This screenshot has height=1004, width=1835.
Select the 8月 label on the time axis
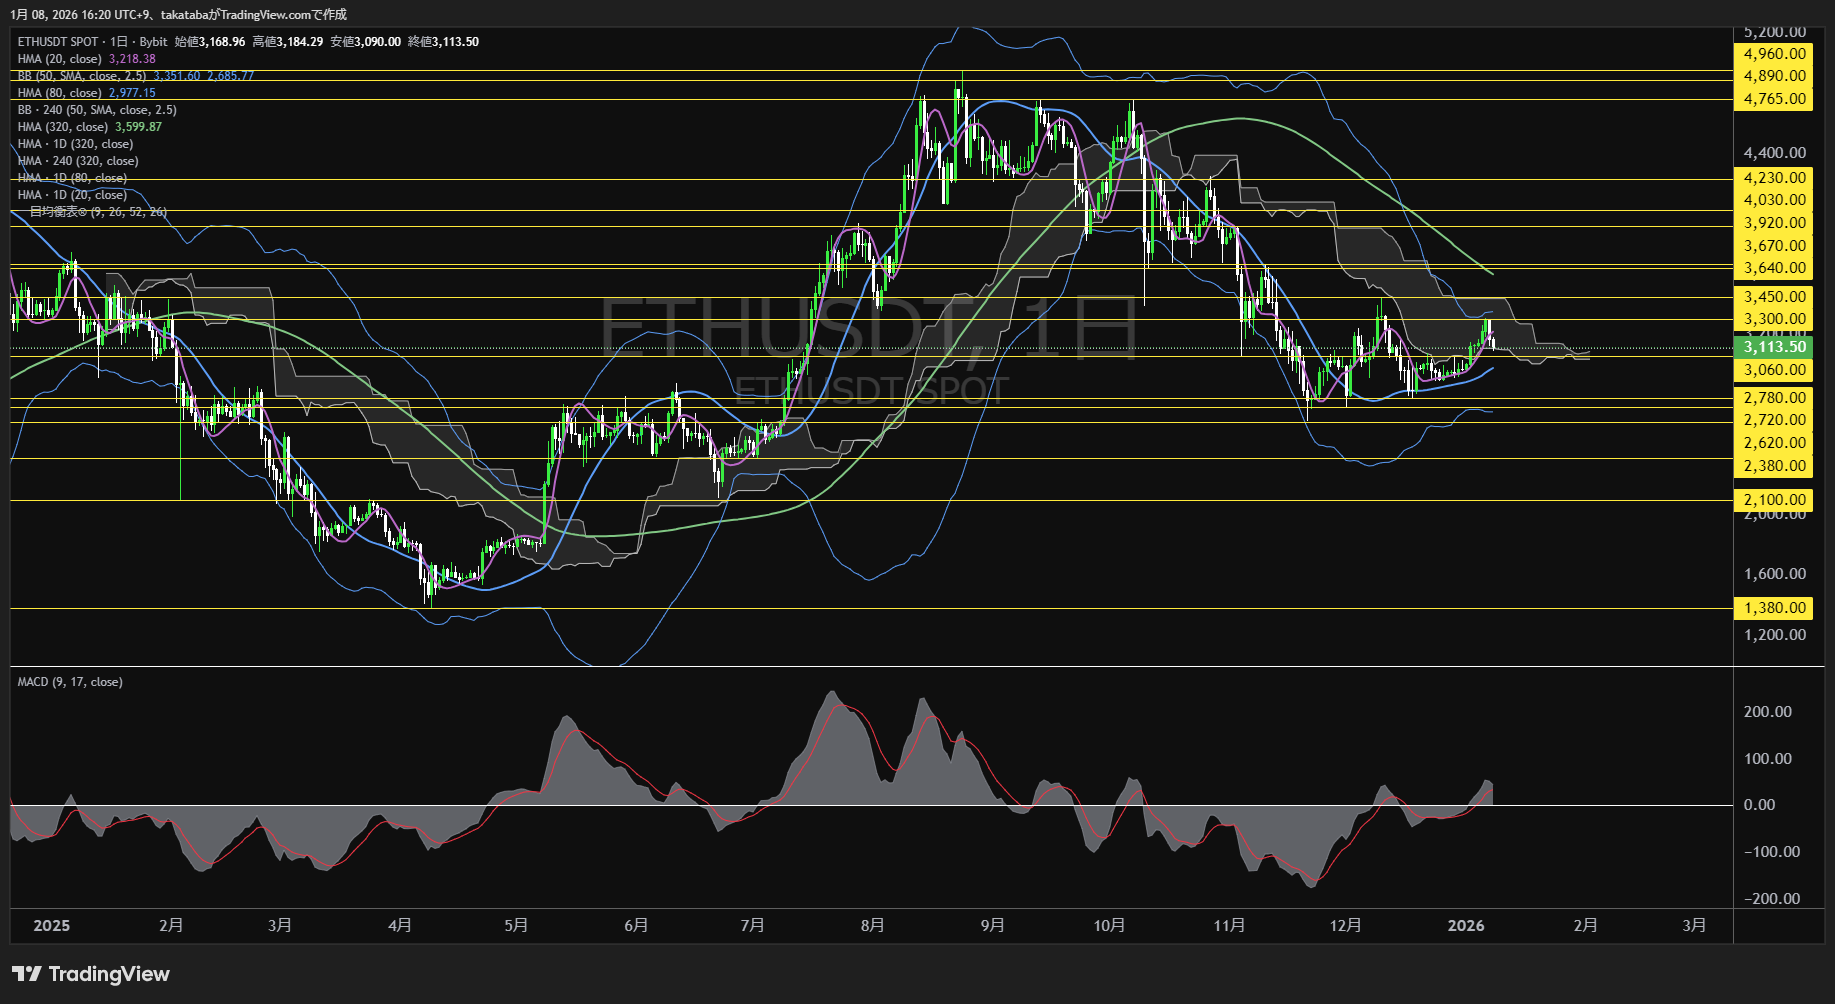[x=873, y=926]
